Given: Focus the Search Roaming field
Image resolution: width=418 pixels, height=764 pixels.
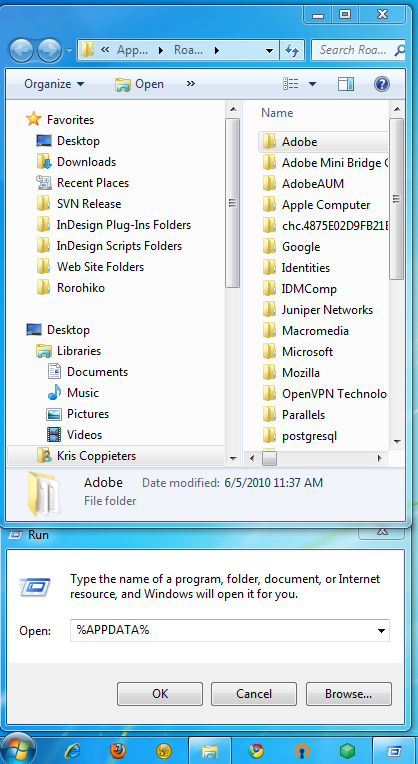Looking at the screenshot, I should [x=358, y=50].
